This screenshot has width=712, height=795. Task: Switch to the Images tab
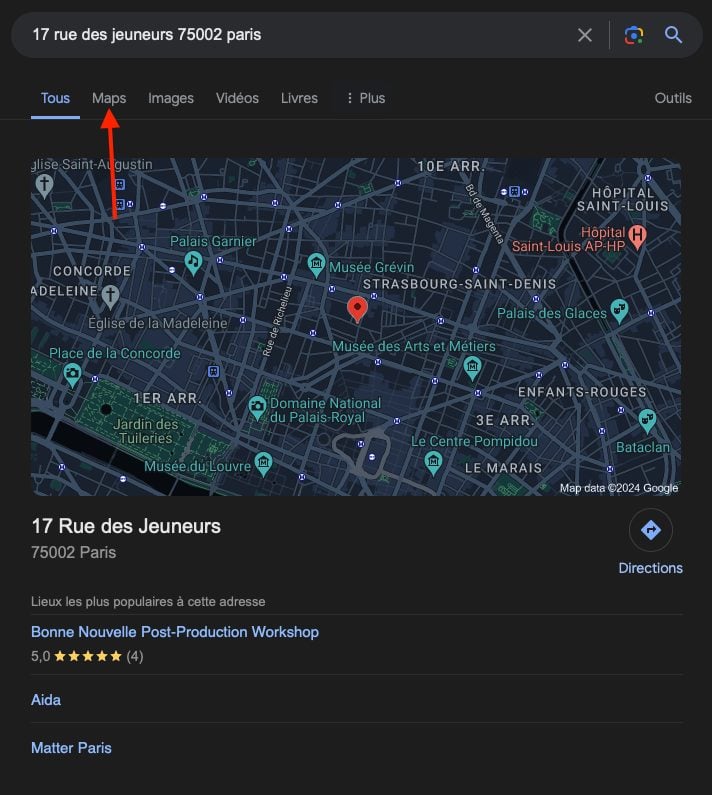171,98
